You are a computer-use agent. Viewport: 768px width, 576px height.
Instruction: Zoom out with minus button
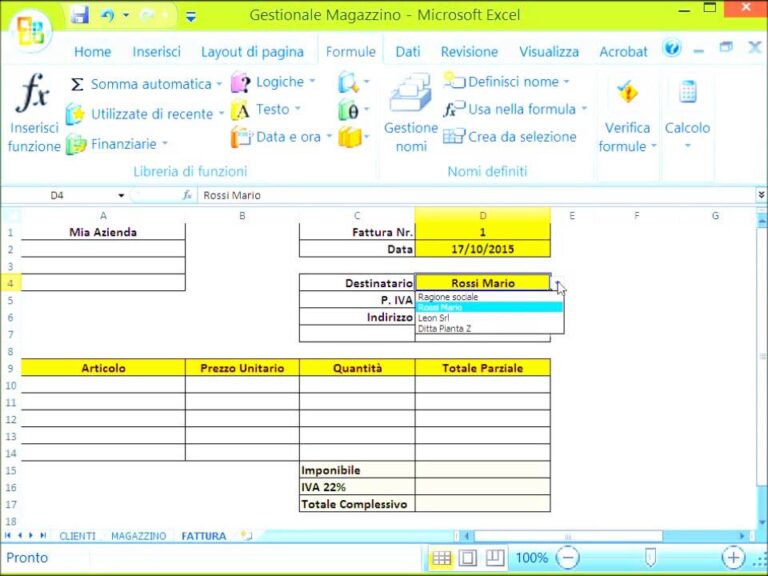(568, 557)
